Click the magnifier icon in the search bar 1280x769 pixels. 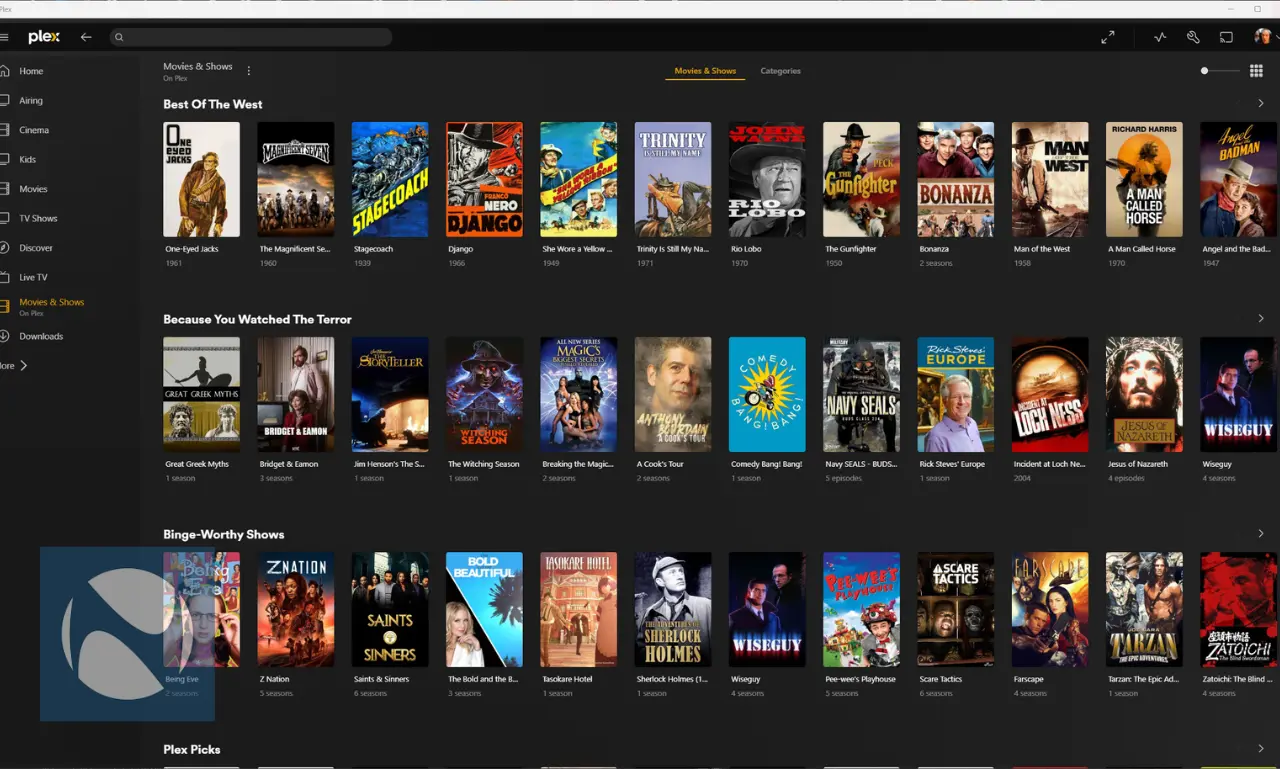click(x=119, y=37)
